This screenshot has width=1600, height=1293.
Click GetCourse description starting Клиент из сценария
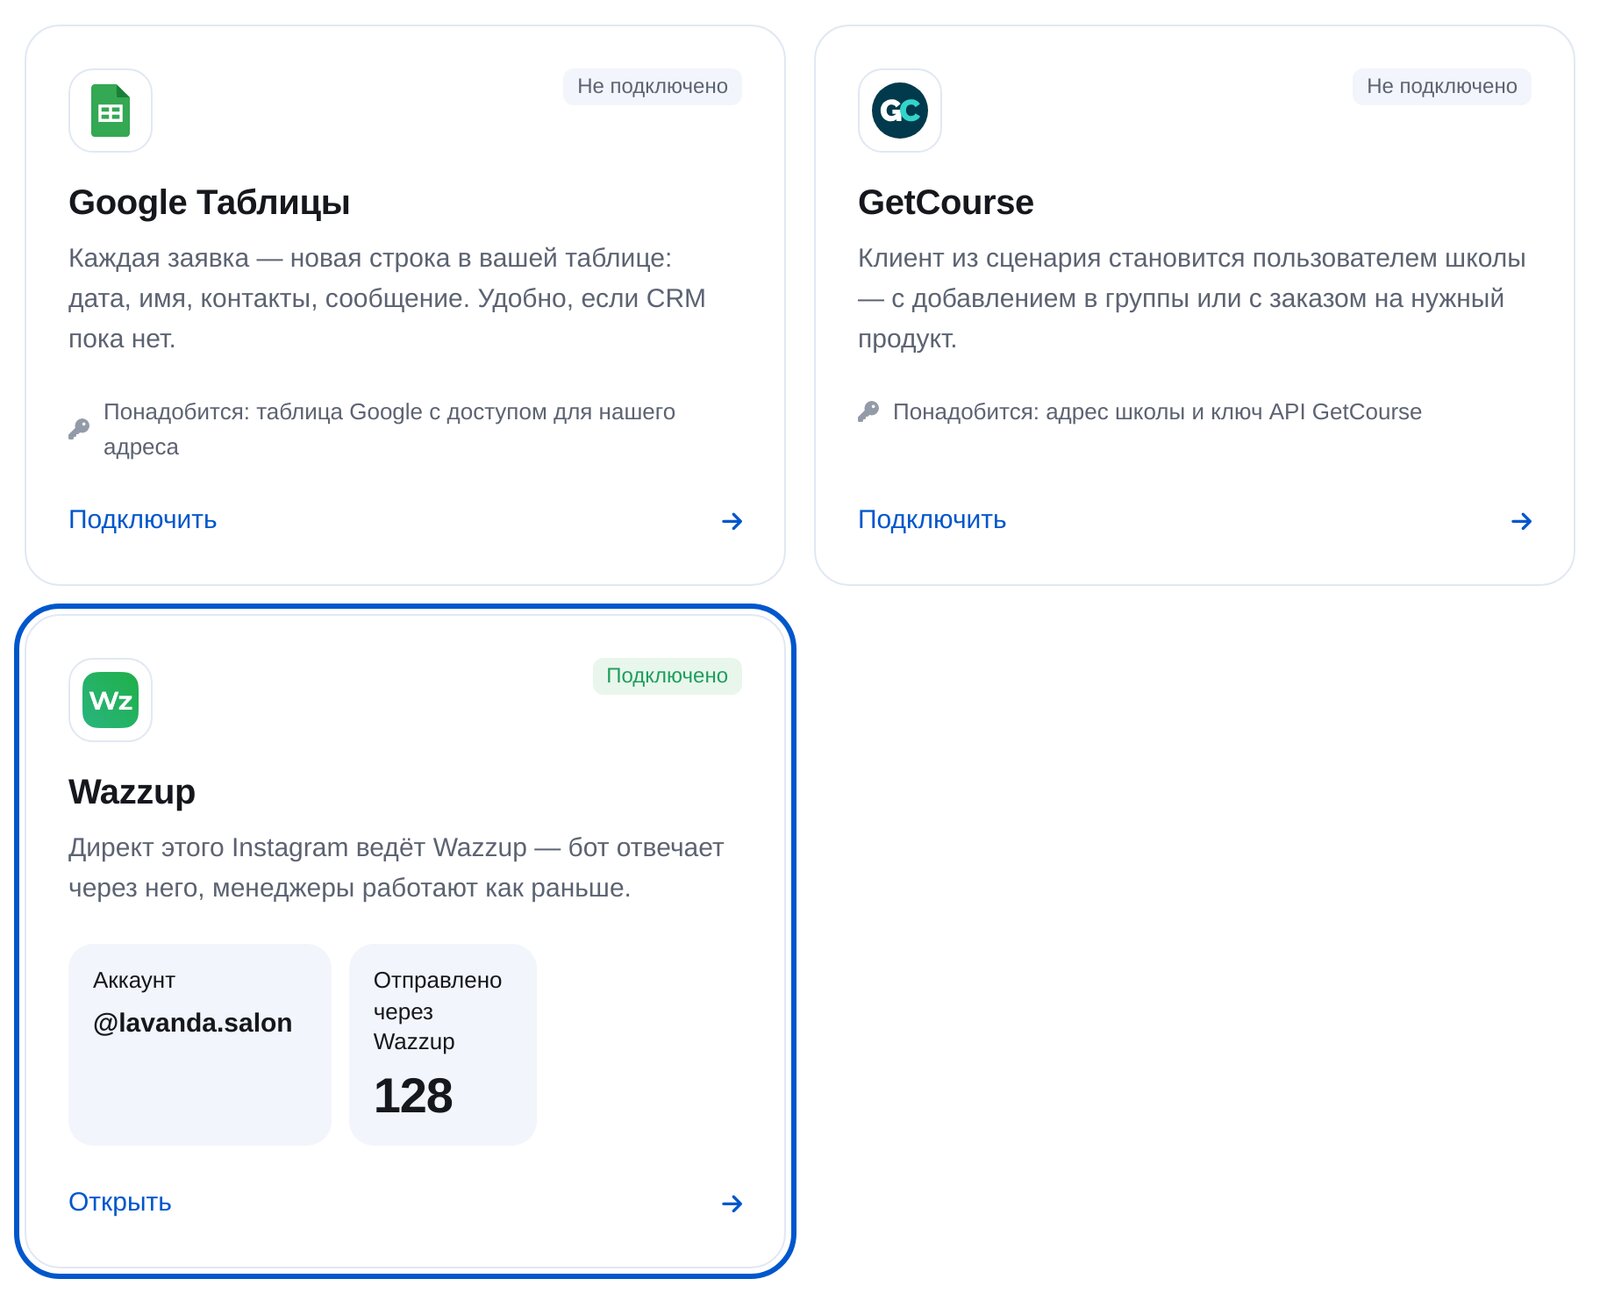click(x=1192, y=298)
